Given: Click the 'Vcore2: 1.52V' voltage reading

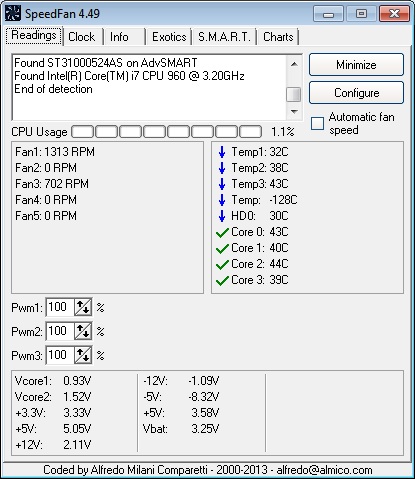Looking at the screenshot, I should click(x=53, y=397).
